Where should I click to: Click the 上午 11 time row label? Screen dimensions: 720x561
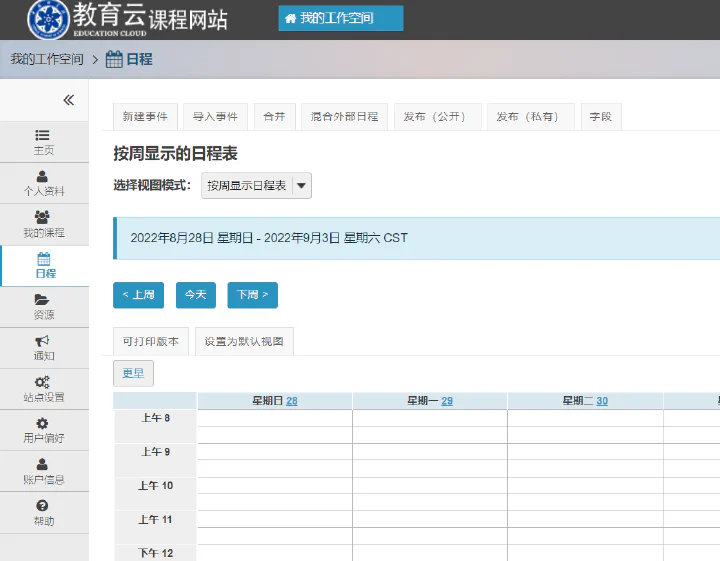[156, 520]
